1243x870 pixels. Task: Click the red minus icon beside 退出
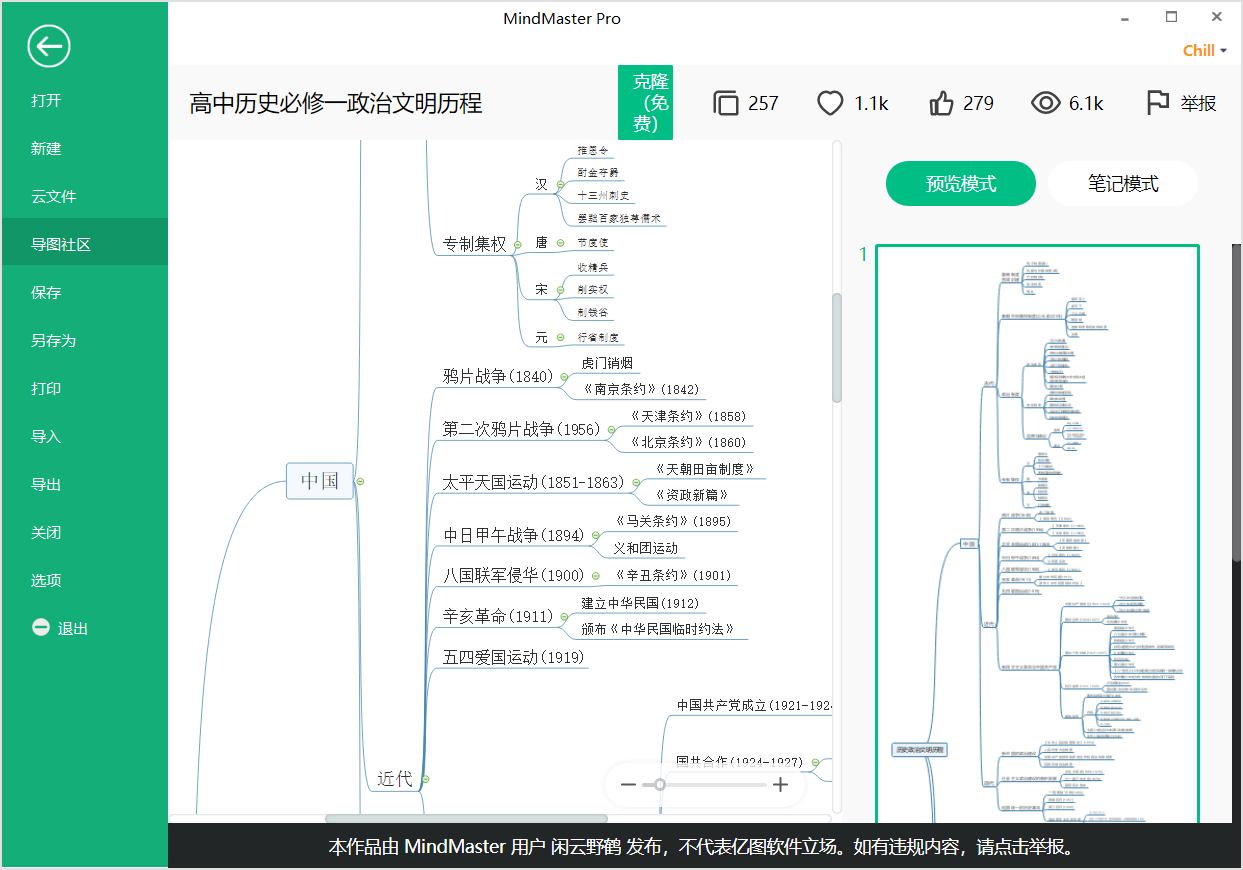click(41, 628)
